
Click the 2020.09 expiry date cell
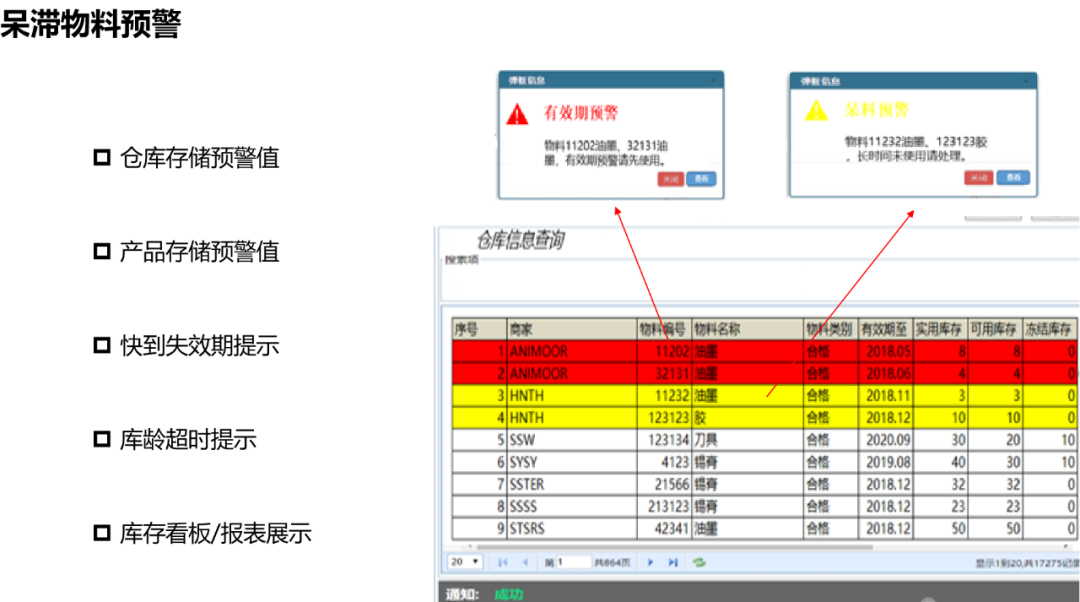tap(885, 439)
